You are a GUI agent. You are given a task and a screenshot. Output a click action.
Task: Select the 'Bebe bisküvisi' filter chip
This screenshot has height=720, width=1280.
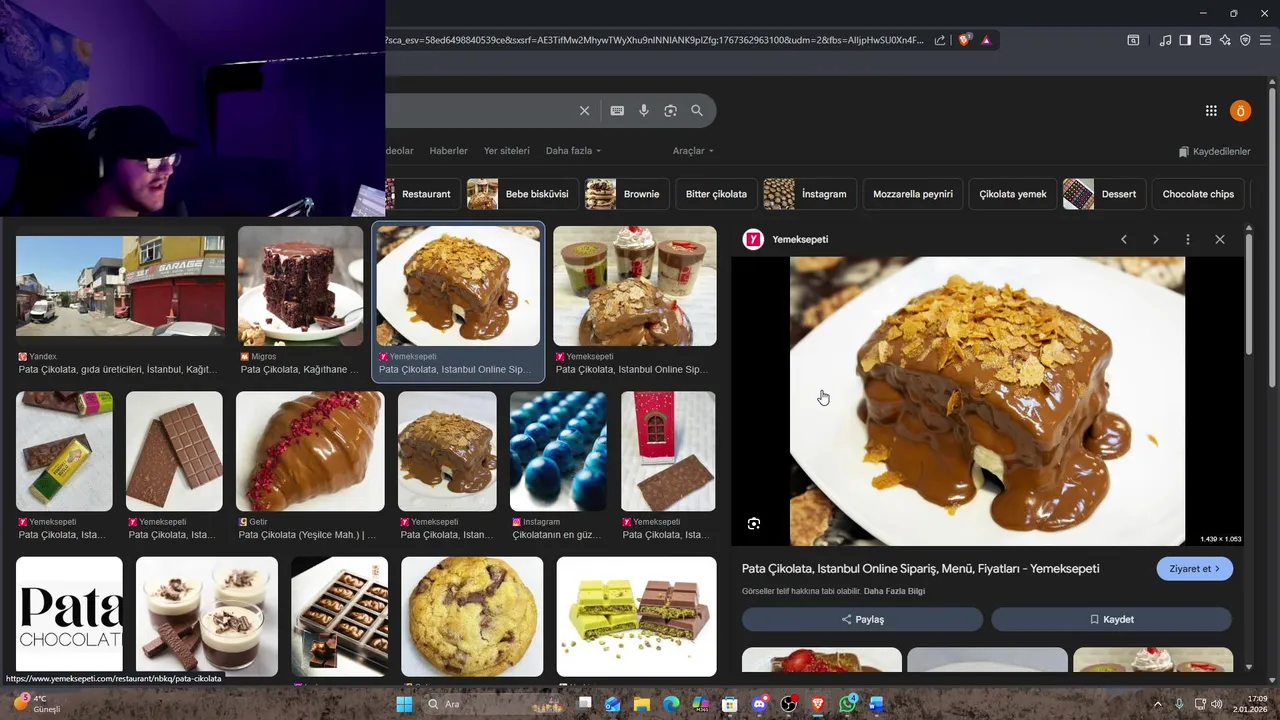[523, 194]
